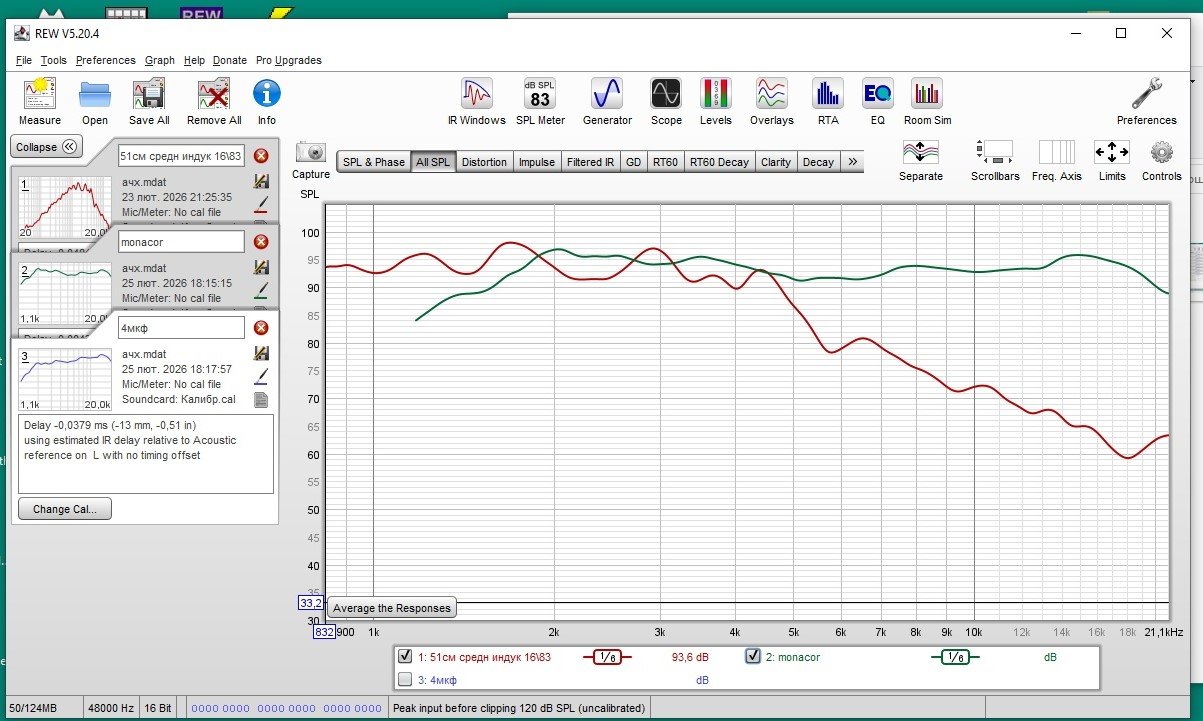Open graph Controls gear
The image size is (1203, 721).
[1161, 160]
